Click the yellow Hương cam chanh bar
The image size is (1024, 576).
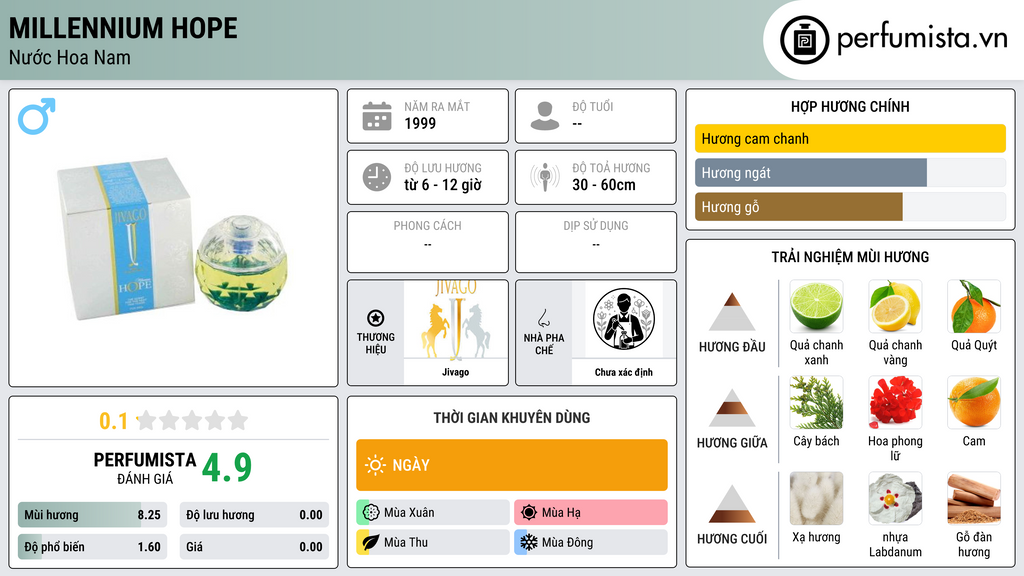pyautogui.click(x=850, y=138)
